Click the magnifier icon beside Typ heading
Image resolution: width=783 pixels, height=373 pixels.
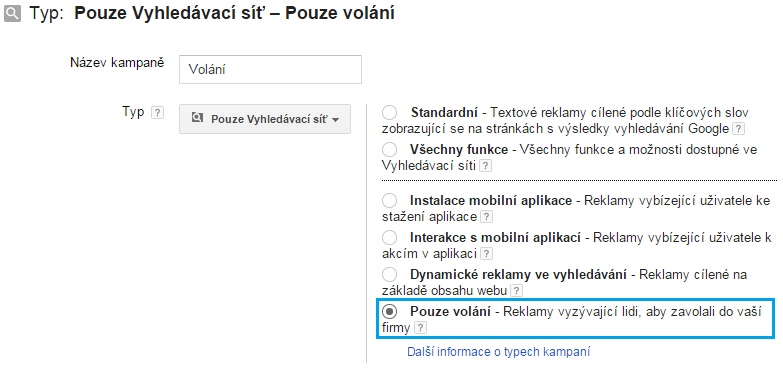click(x=12, y=13)
